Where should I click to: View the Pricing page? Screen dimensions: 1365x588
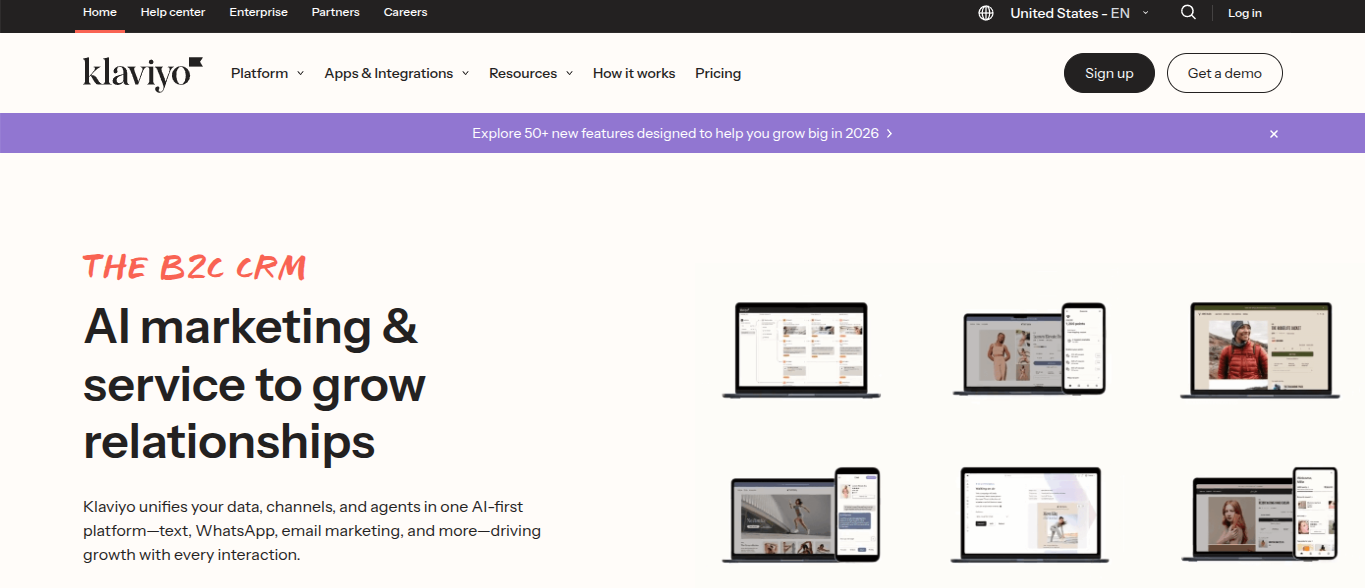click(717, 73)
